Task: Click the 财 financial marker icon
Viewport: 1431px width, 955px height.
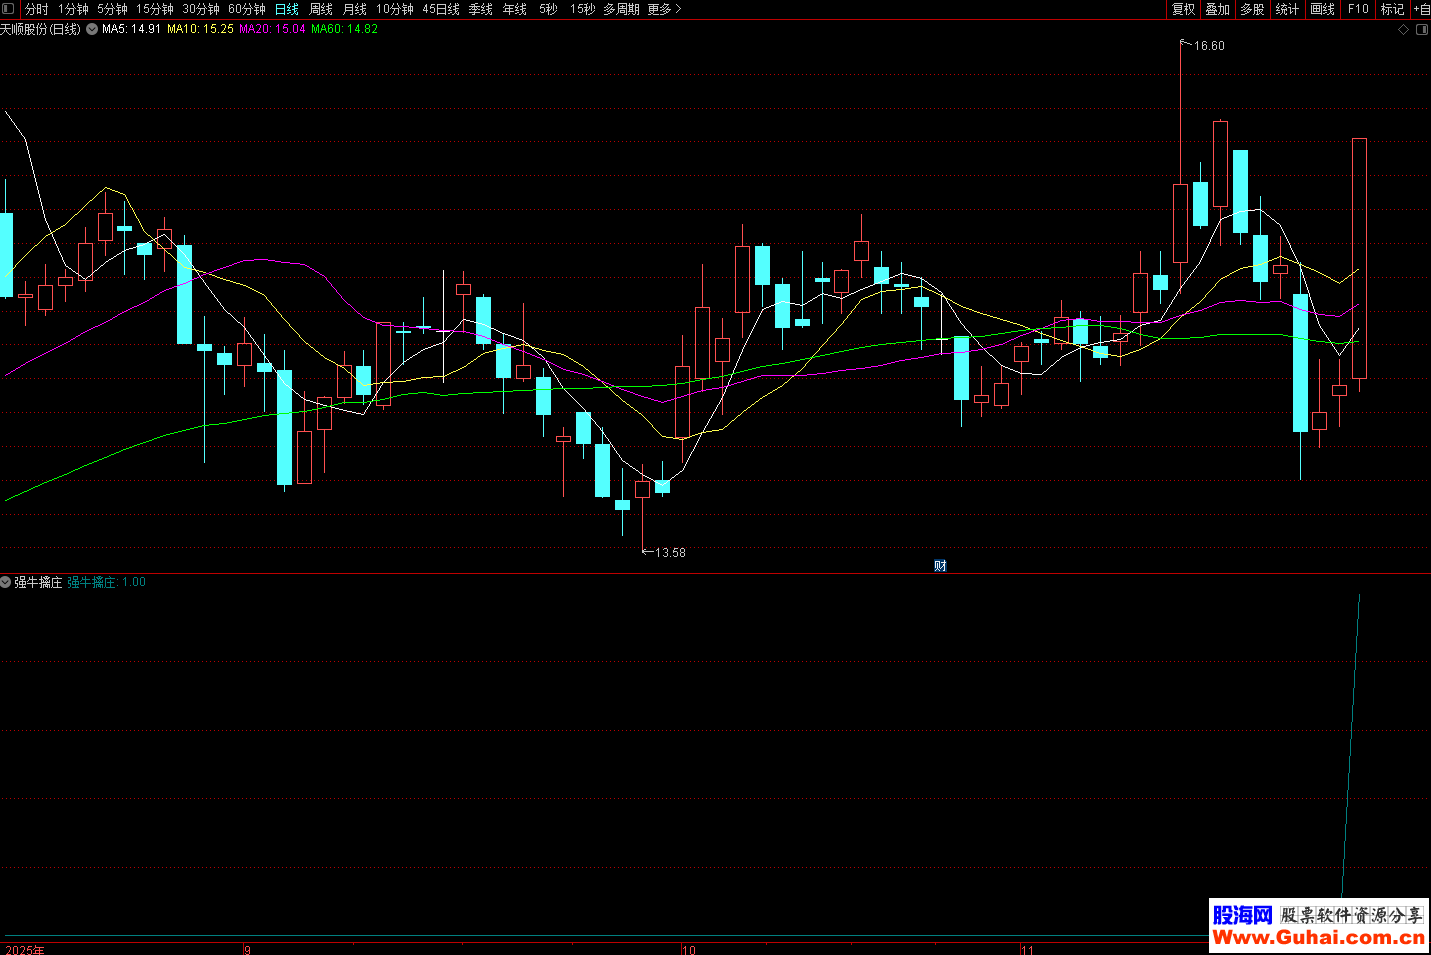Action: (x=940, y=566)
